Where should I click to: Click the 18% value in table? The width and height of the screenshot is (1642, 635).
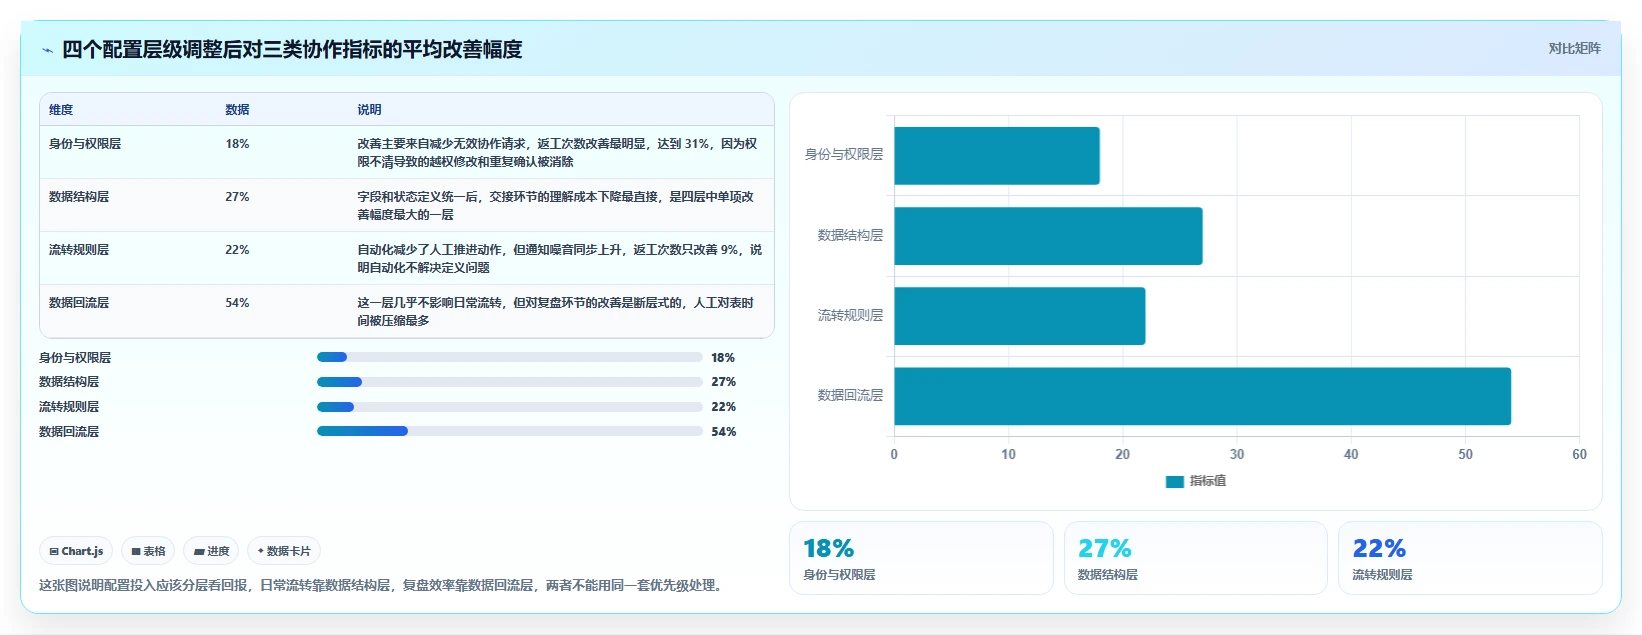coord(237,144)
